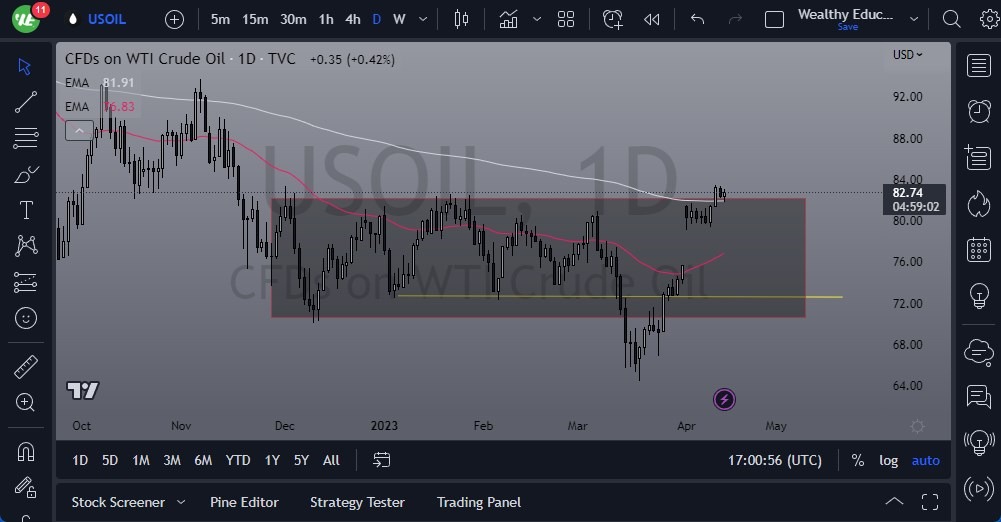Click the bar replay rewind icon
This screenshot has height=522, width=1001.
pyautogui.click(x=652, y=19)
